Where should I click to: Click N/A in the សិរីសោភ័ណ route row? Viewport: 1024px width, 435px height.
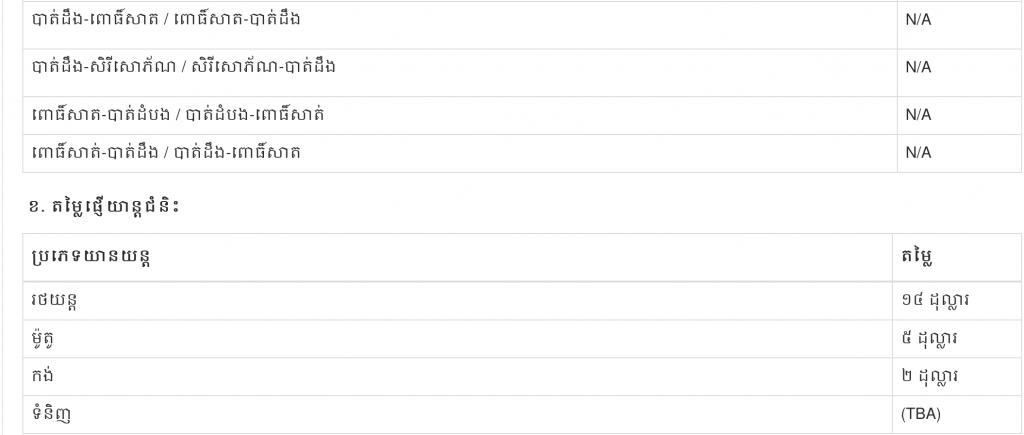pos(918,67)
